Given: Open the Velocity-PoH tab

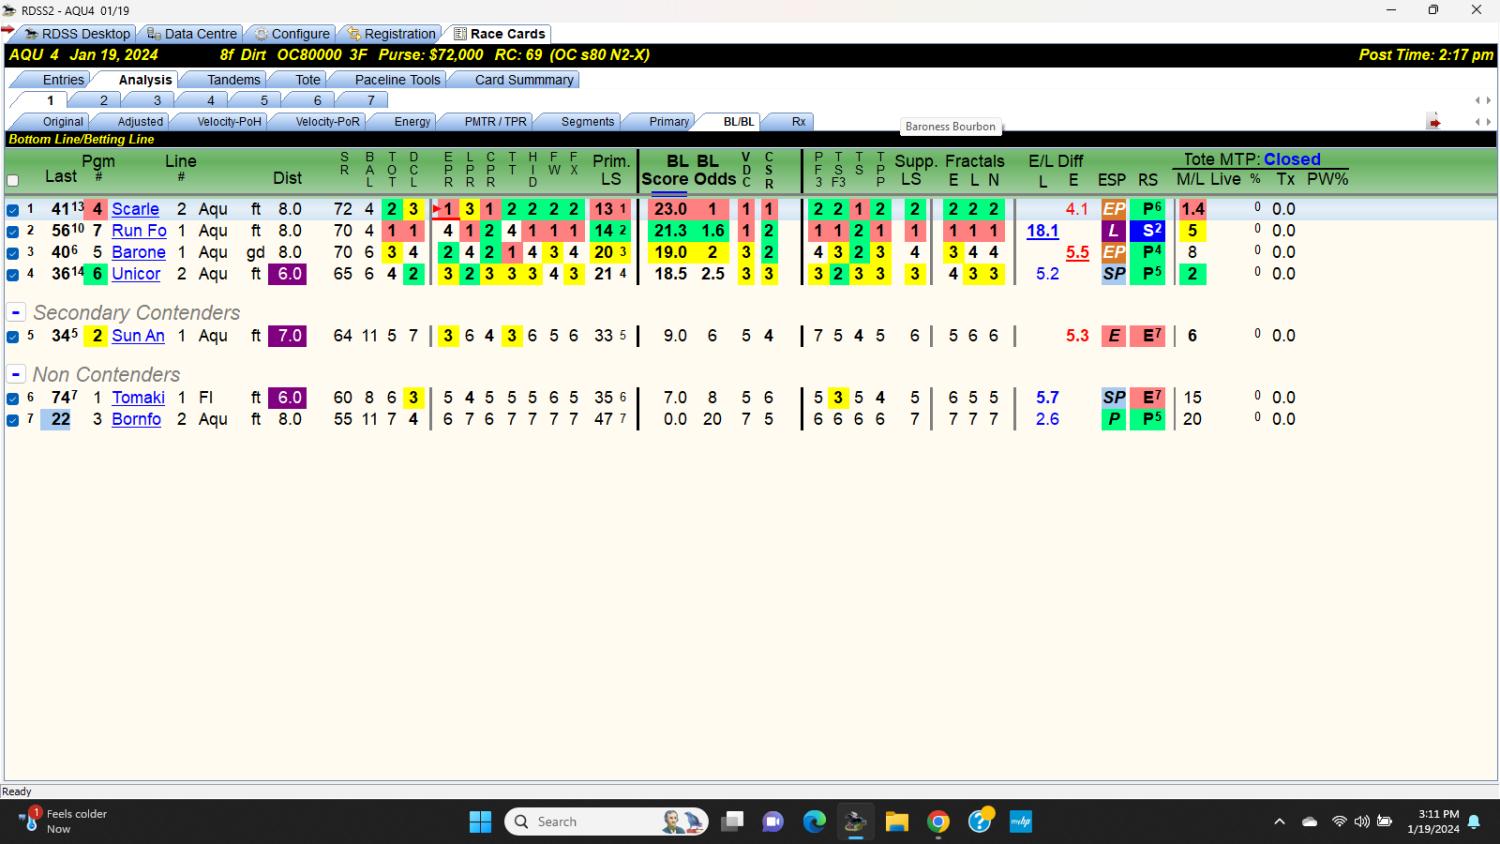Looking at the screenshot, I should click(229, 122).
